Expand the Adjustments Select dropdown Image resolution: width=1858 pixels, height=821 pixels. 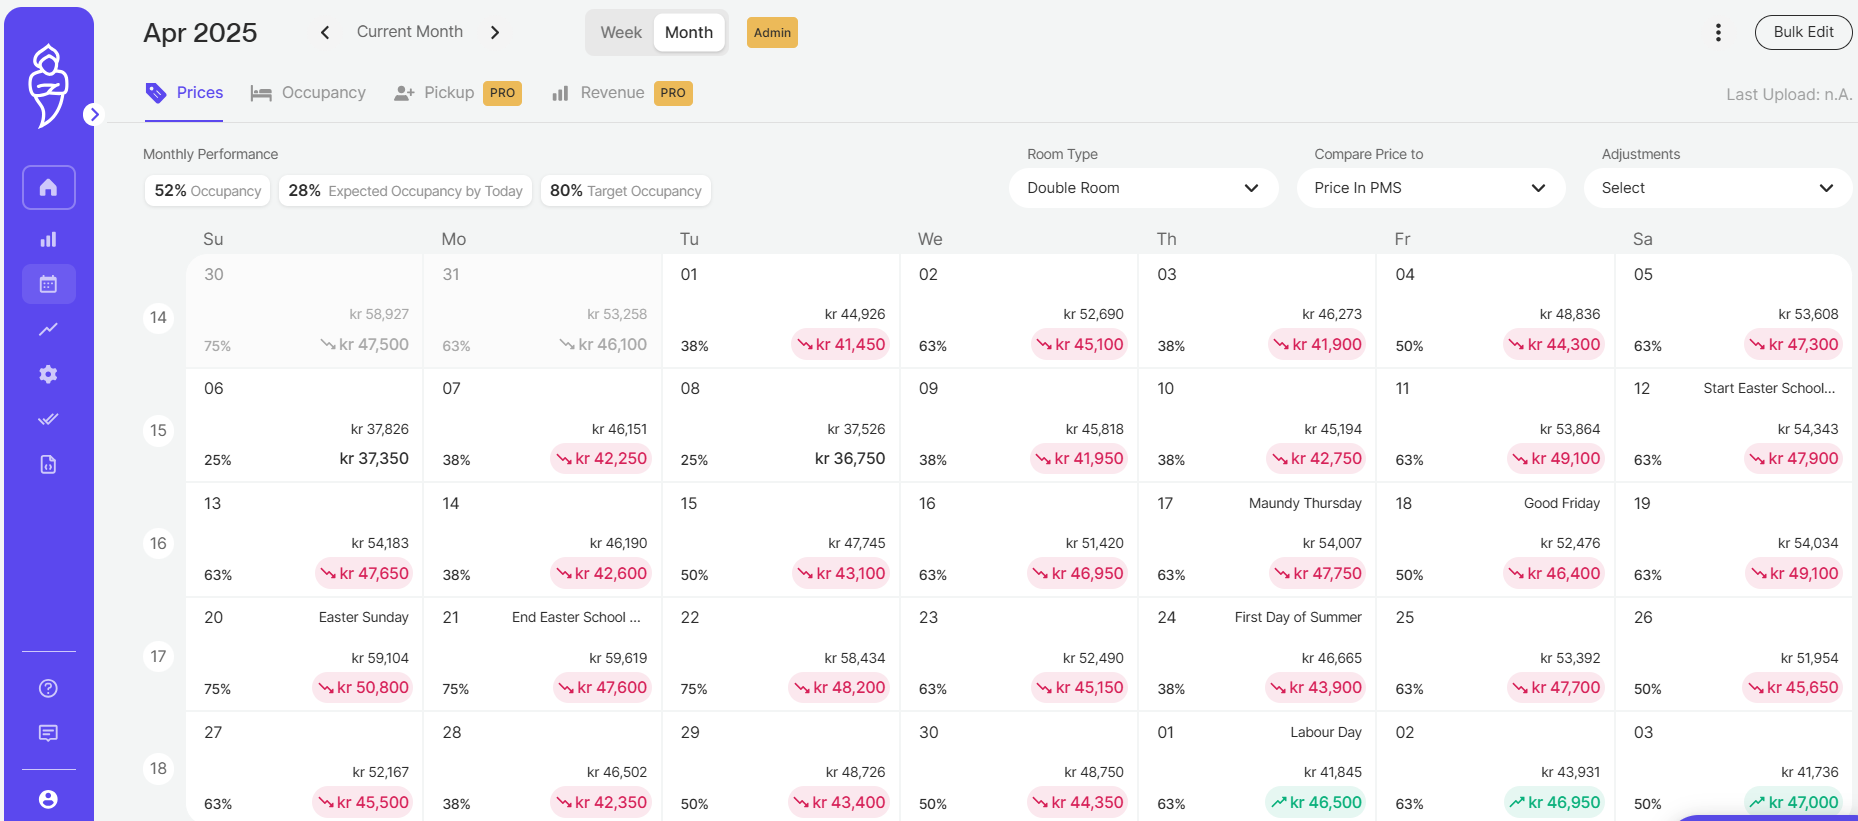tap(1716, 188)
